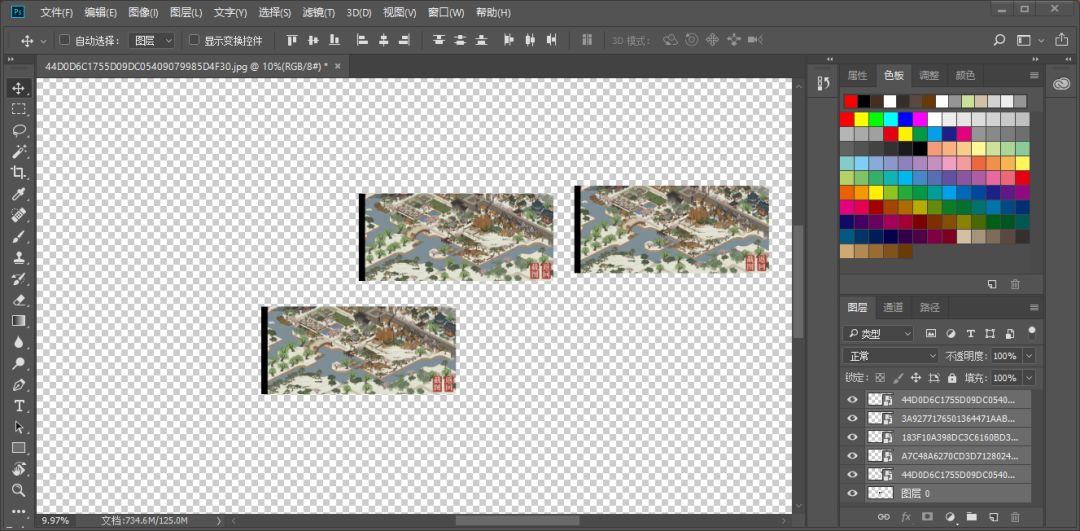The height and width of the screenshot is (531, 1080).
Task: Select the Path Selection tool
Action: pos(19,426)
